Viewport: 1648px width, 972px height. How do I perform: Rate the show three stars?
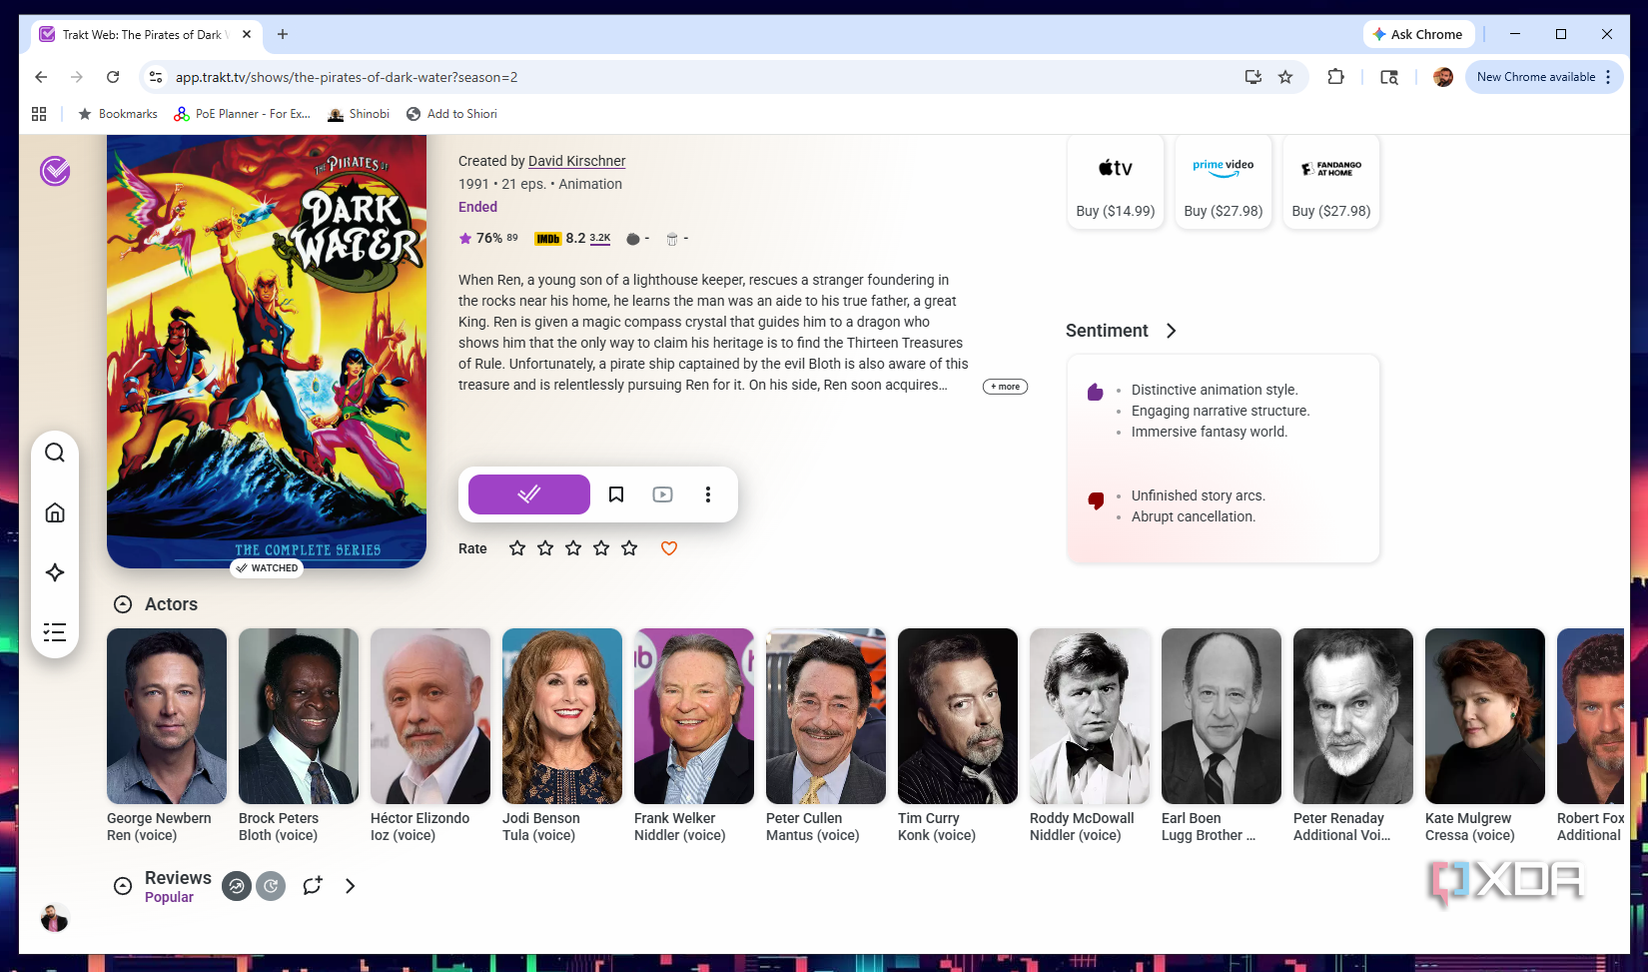[573, 548]
